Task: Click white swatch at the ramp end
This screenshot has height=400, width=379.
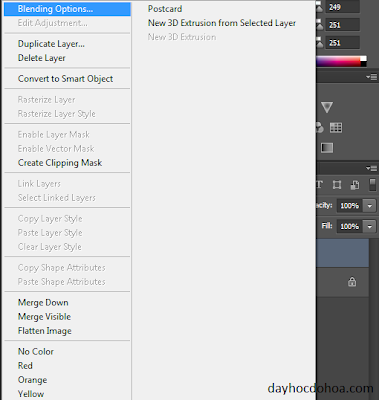Action: [364, 59]
